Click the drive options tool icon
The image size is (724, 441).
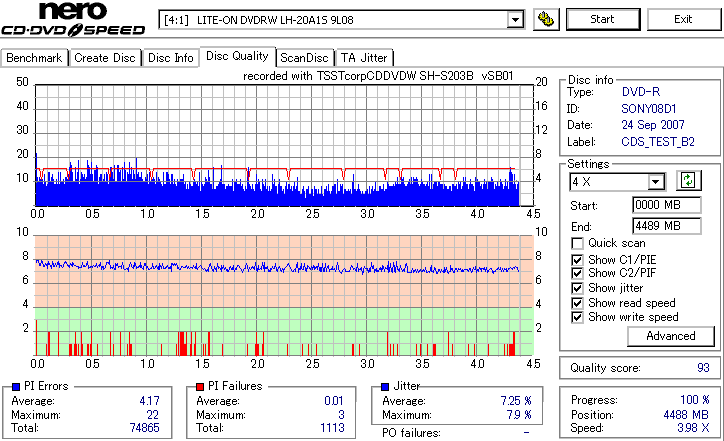point(546,19)
